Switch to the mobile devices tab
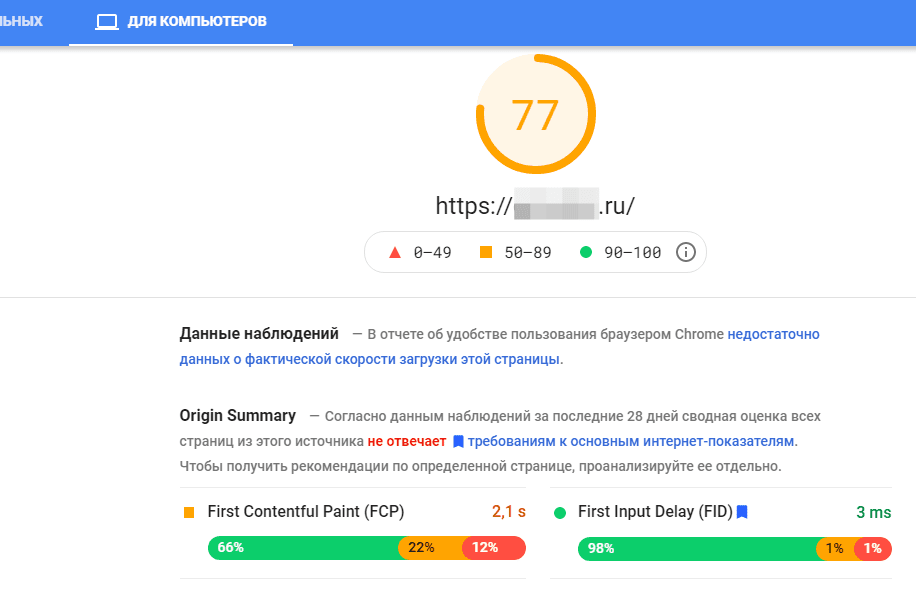 [22, 21]
